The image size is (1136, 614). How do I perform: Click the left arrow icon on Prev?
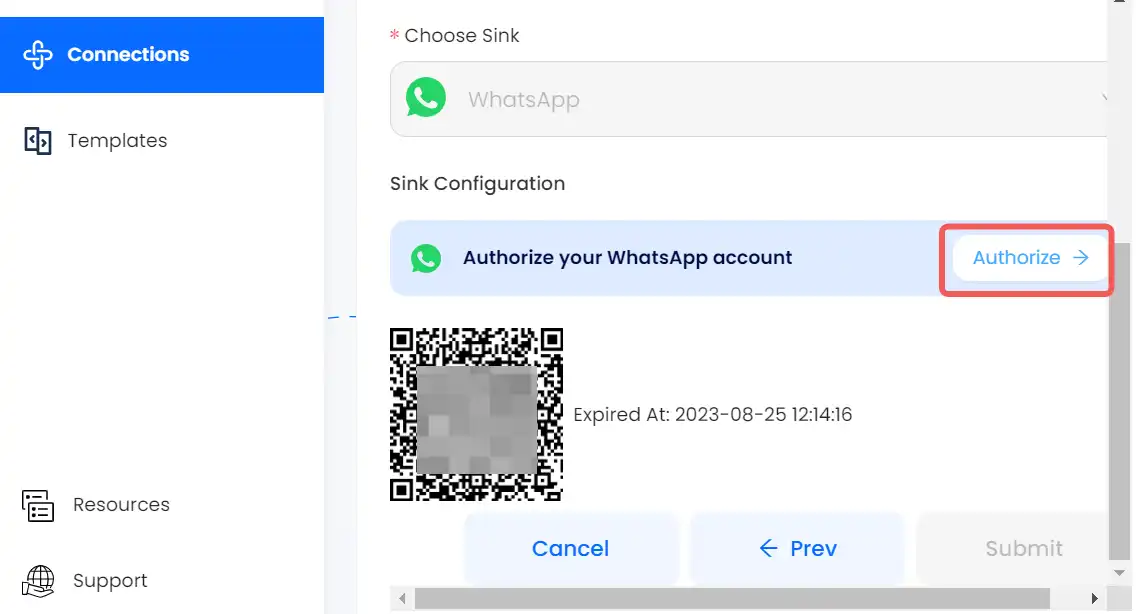768,548
